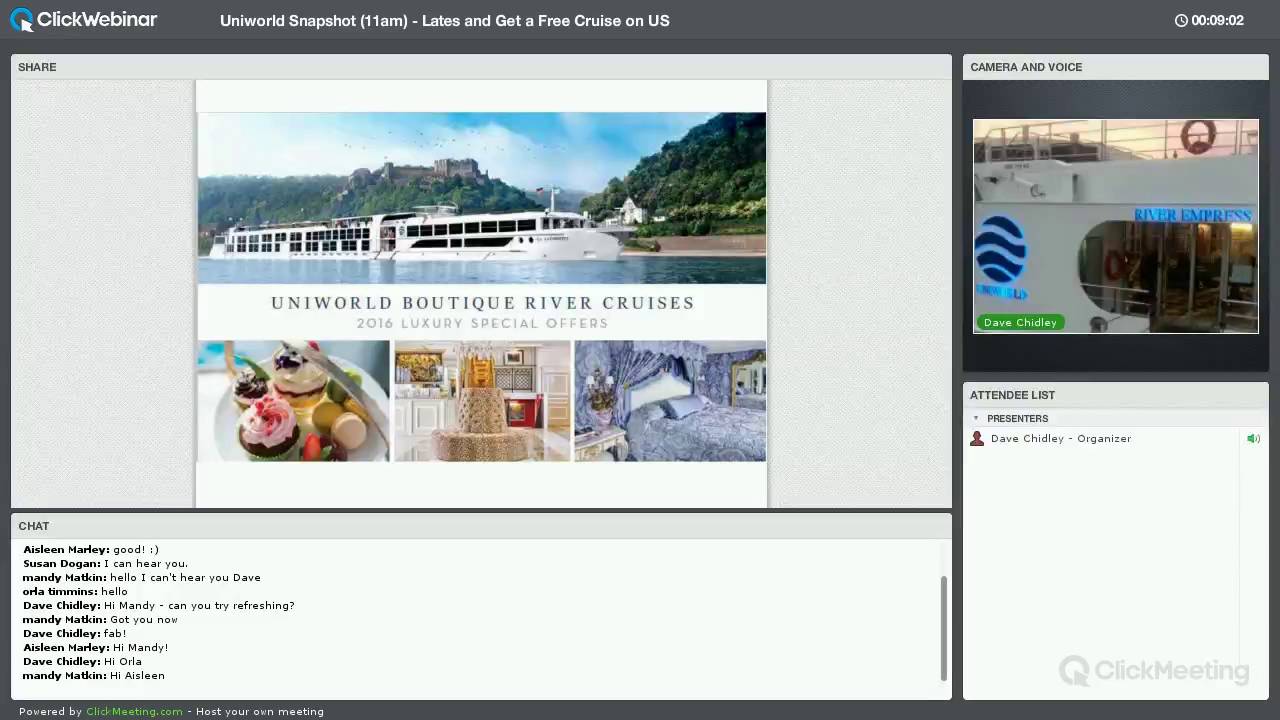Click the Dave Chidley green camera name label
The height and width of the screenshot is (720, 1280).
[1020, 323]
